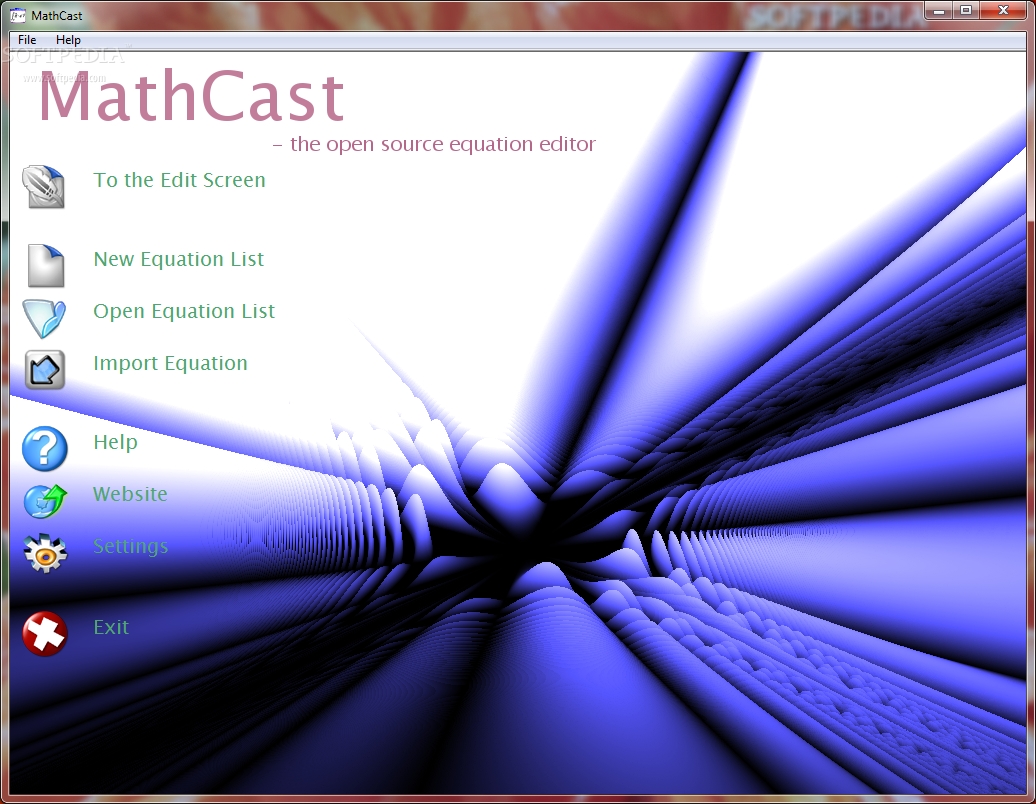Open the Settings text link

131,546
